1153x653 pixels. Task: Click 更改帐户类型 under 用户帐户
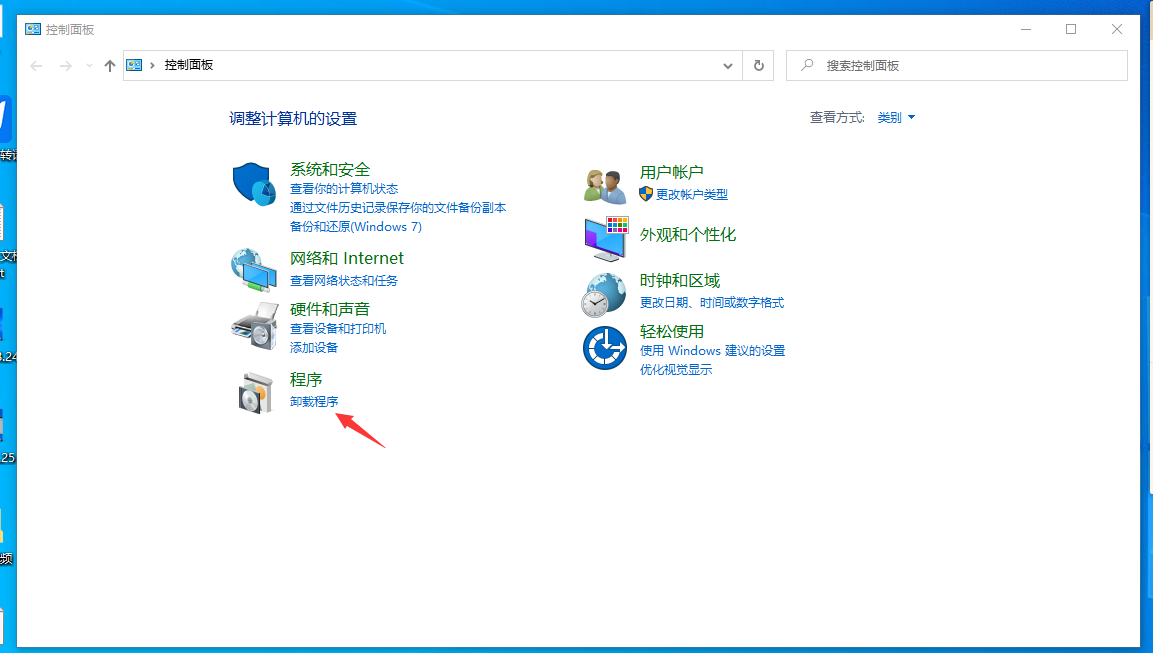coord(690,195)
